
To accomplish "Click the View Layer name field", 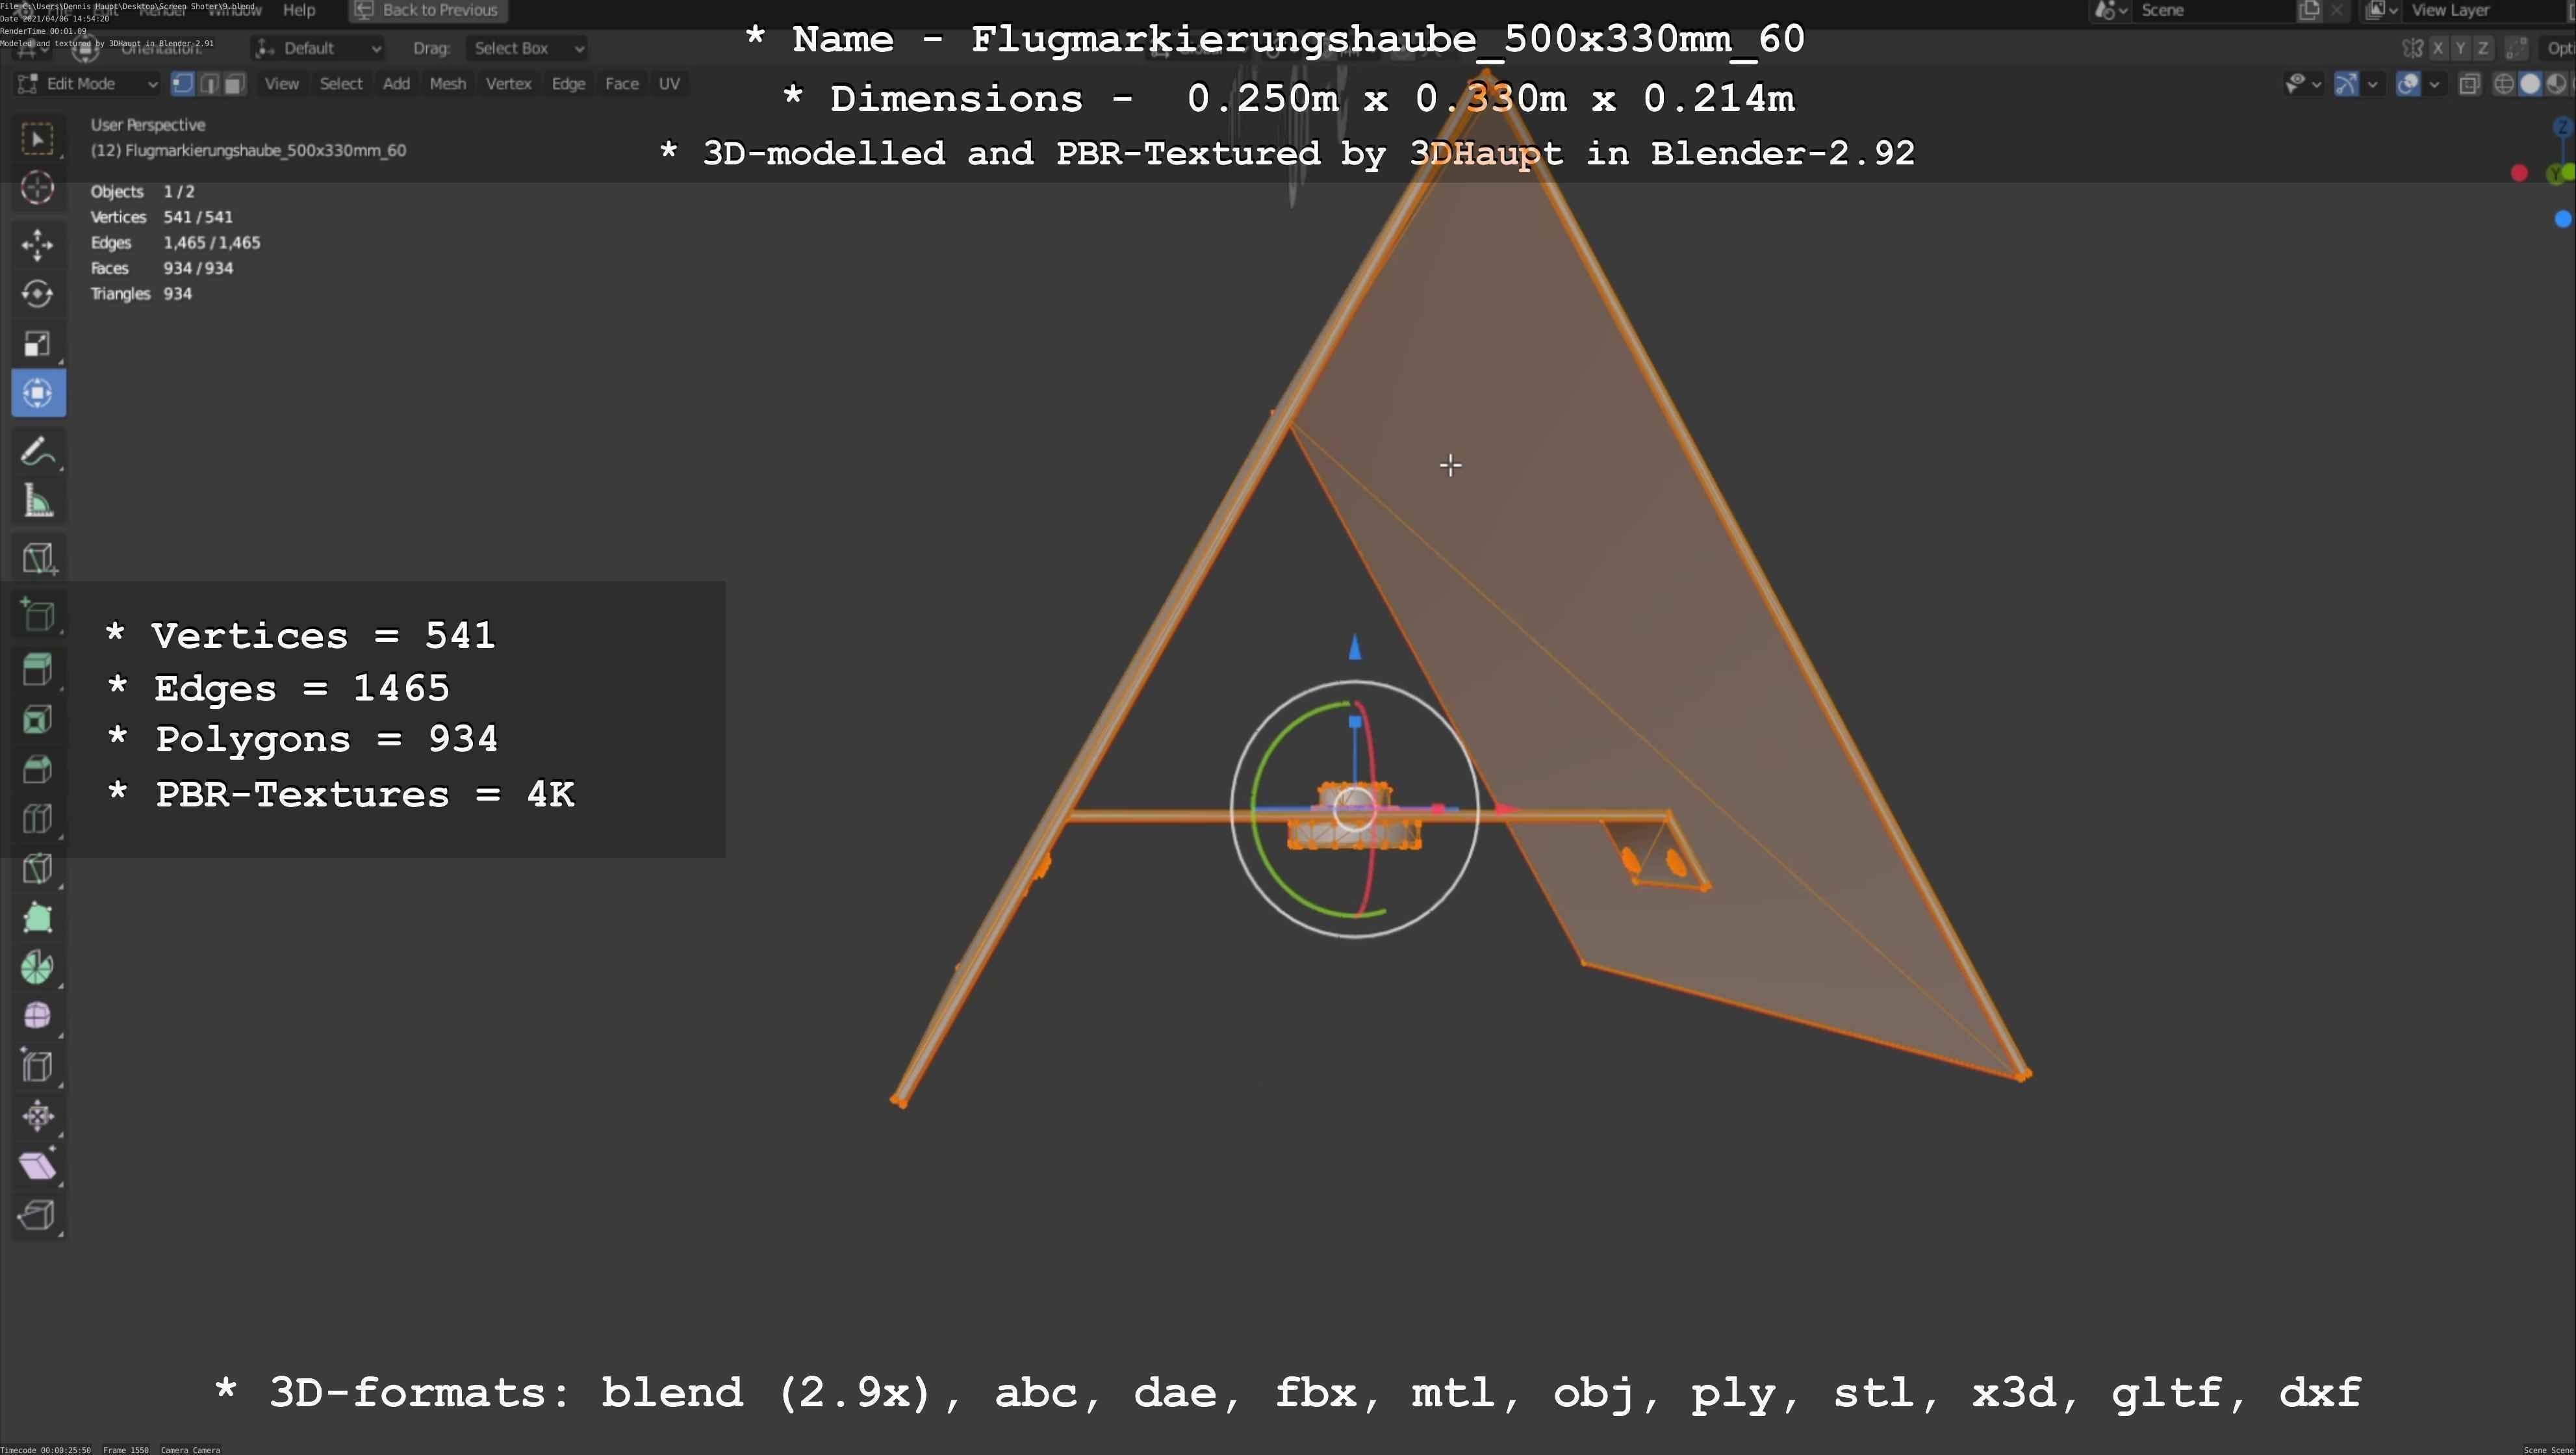I will pyautogui.click(x=2484, y=10).
